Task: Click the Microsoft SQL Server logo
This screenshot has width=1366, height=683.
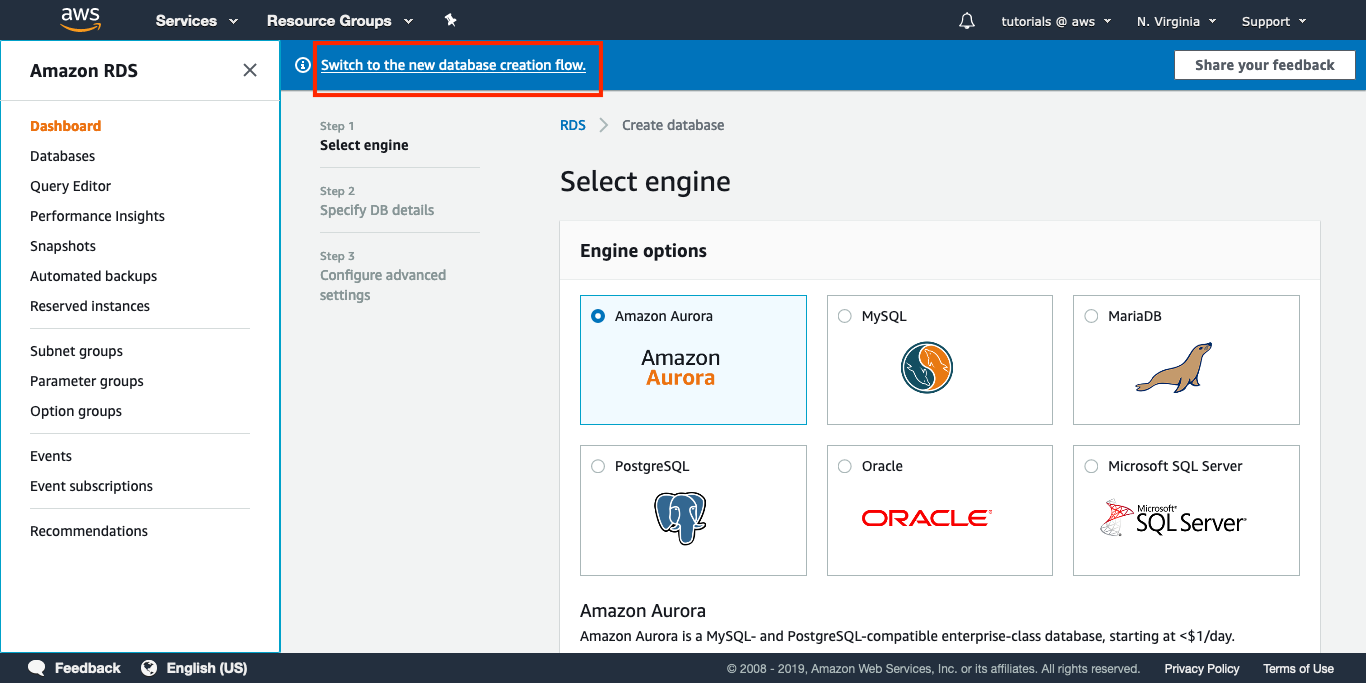Action: [1173, 518]
